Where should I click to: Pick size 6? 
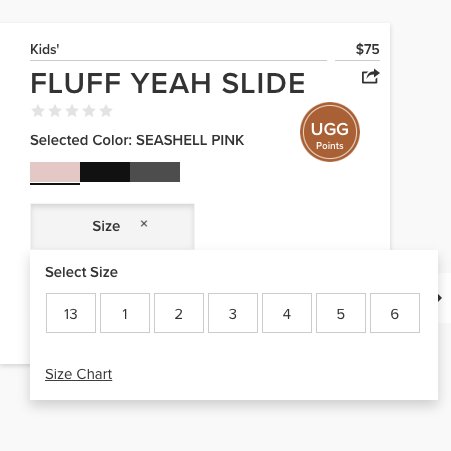point(395,313)
